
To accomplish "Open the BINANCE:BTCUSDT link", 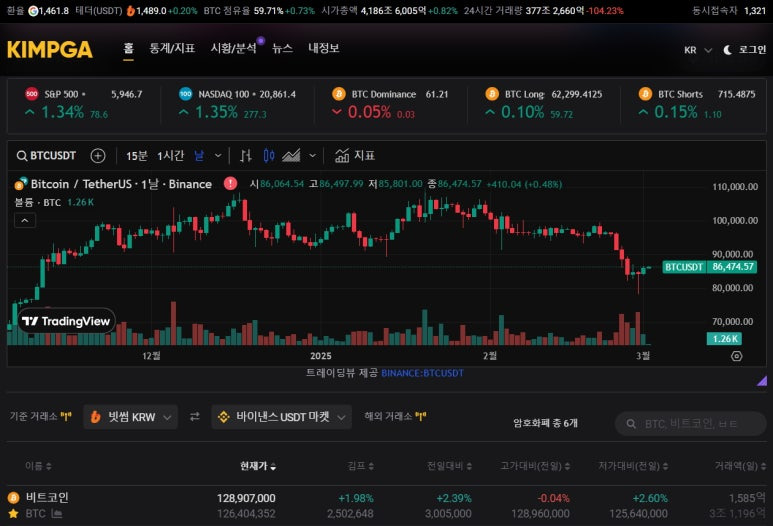I will point(422,373).
